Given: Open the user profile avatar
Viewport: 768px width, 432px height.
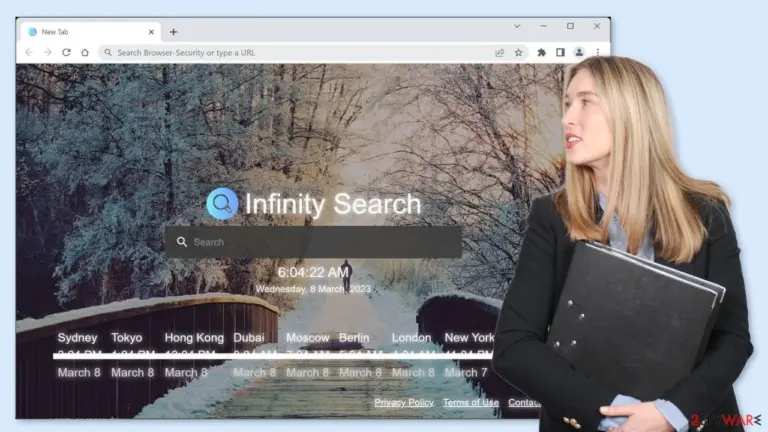Looking at the screenshot, I should [x=579, y=52].
